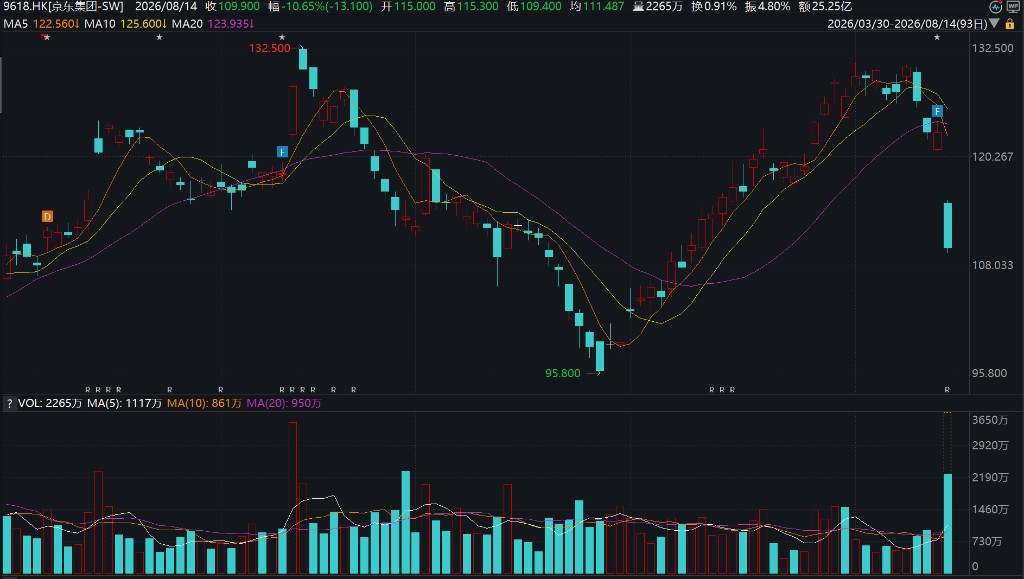Viewport: 1024px width, 579px height.
Task: Click the 132.500 high price annotation
Action: [x=269, y=48]
